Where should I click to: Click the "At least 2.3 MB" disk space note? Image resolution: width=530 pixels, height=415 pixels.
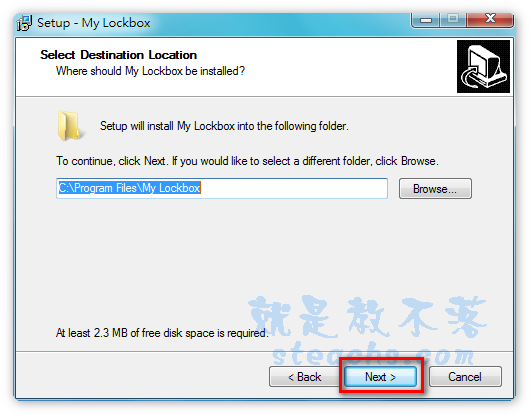click(162, 333)
